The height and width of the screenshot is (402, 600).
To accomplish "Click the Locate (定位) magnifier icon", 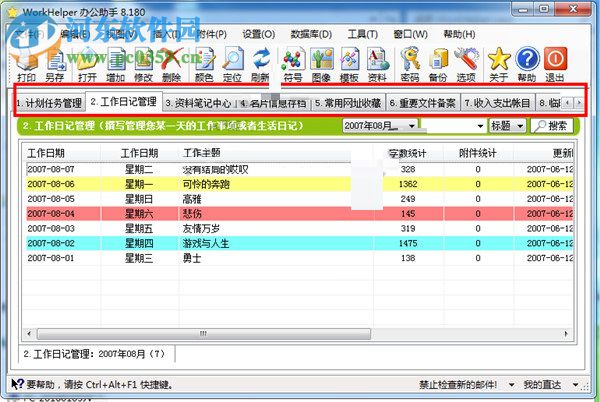I will click(232, 65).
